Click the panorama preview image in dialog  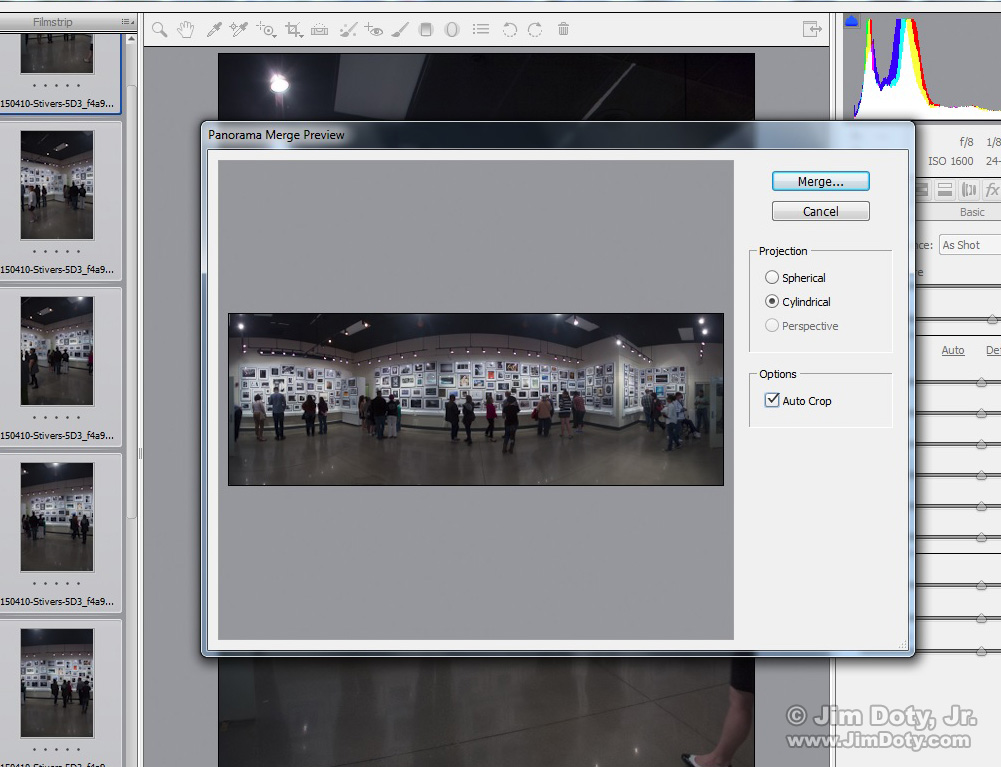[476, 399]
